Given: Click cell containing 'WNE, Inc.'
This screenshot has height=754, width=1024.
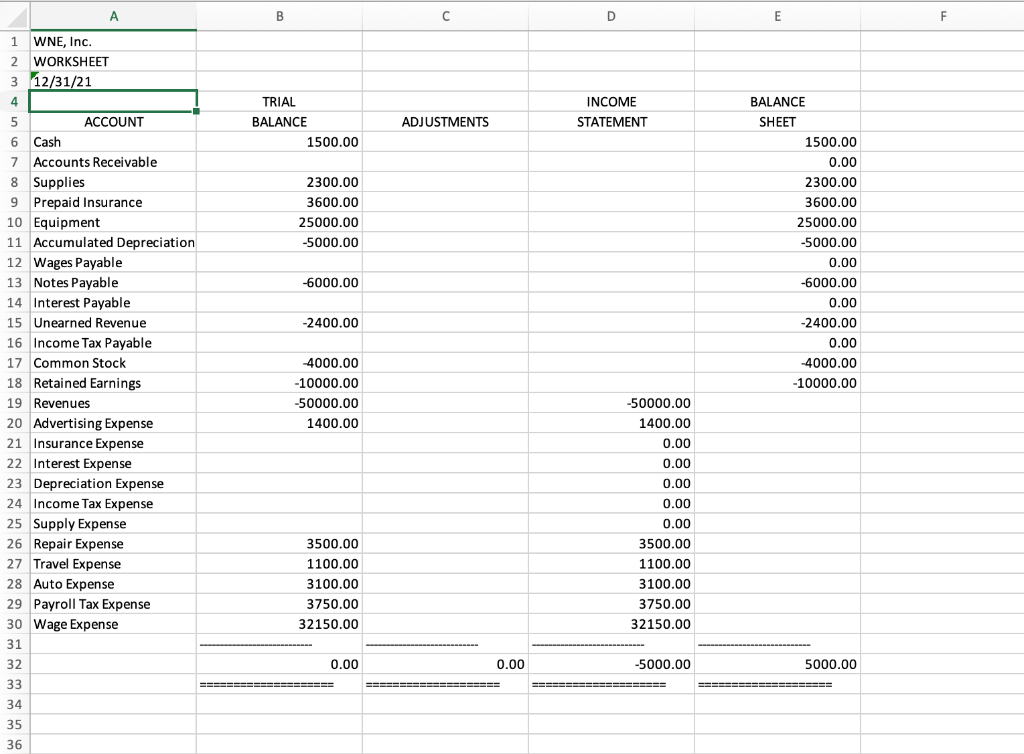Looking at the screenshot, I should point(113,41).
